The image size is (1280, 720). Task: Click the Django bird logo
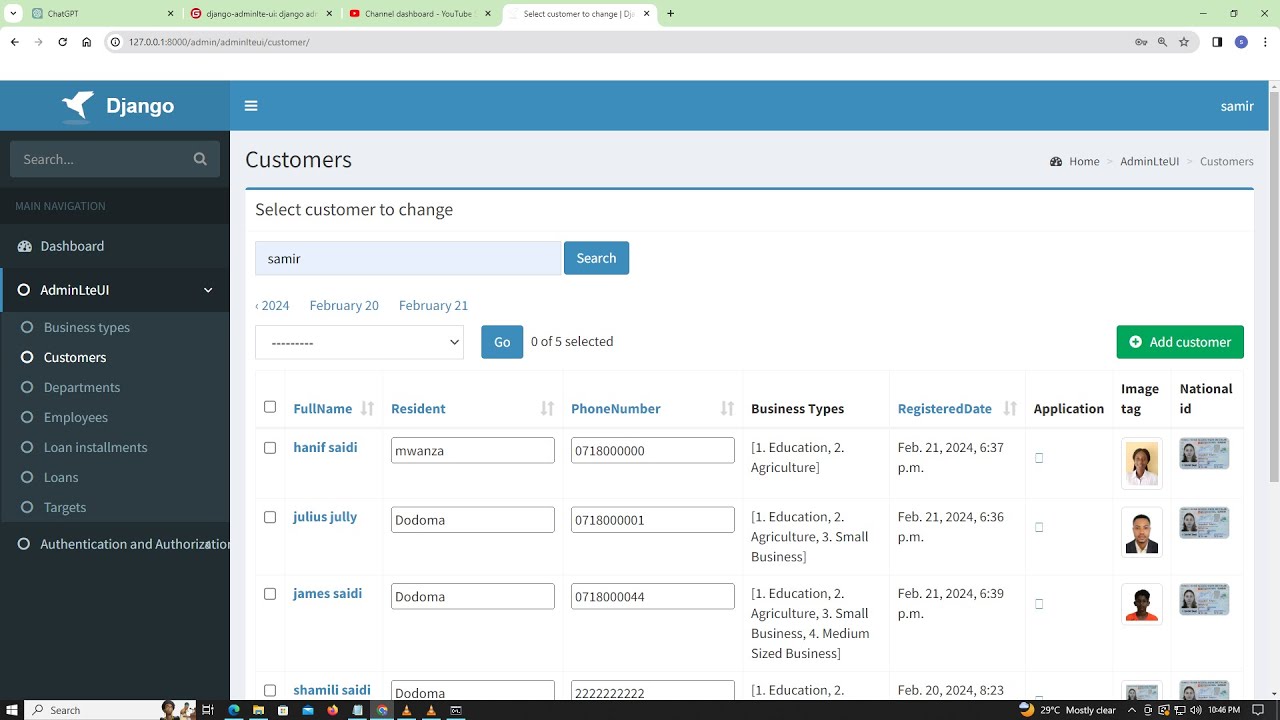pyautogui.click(x=78, y=106)
